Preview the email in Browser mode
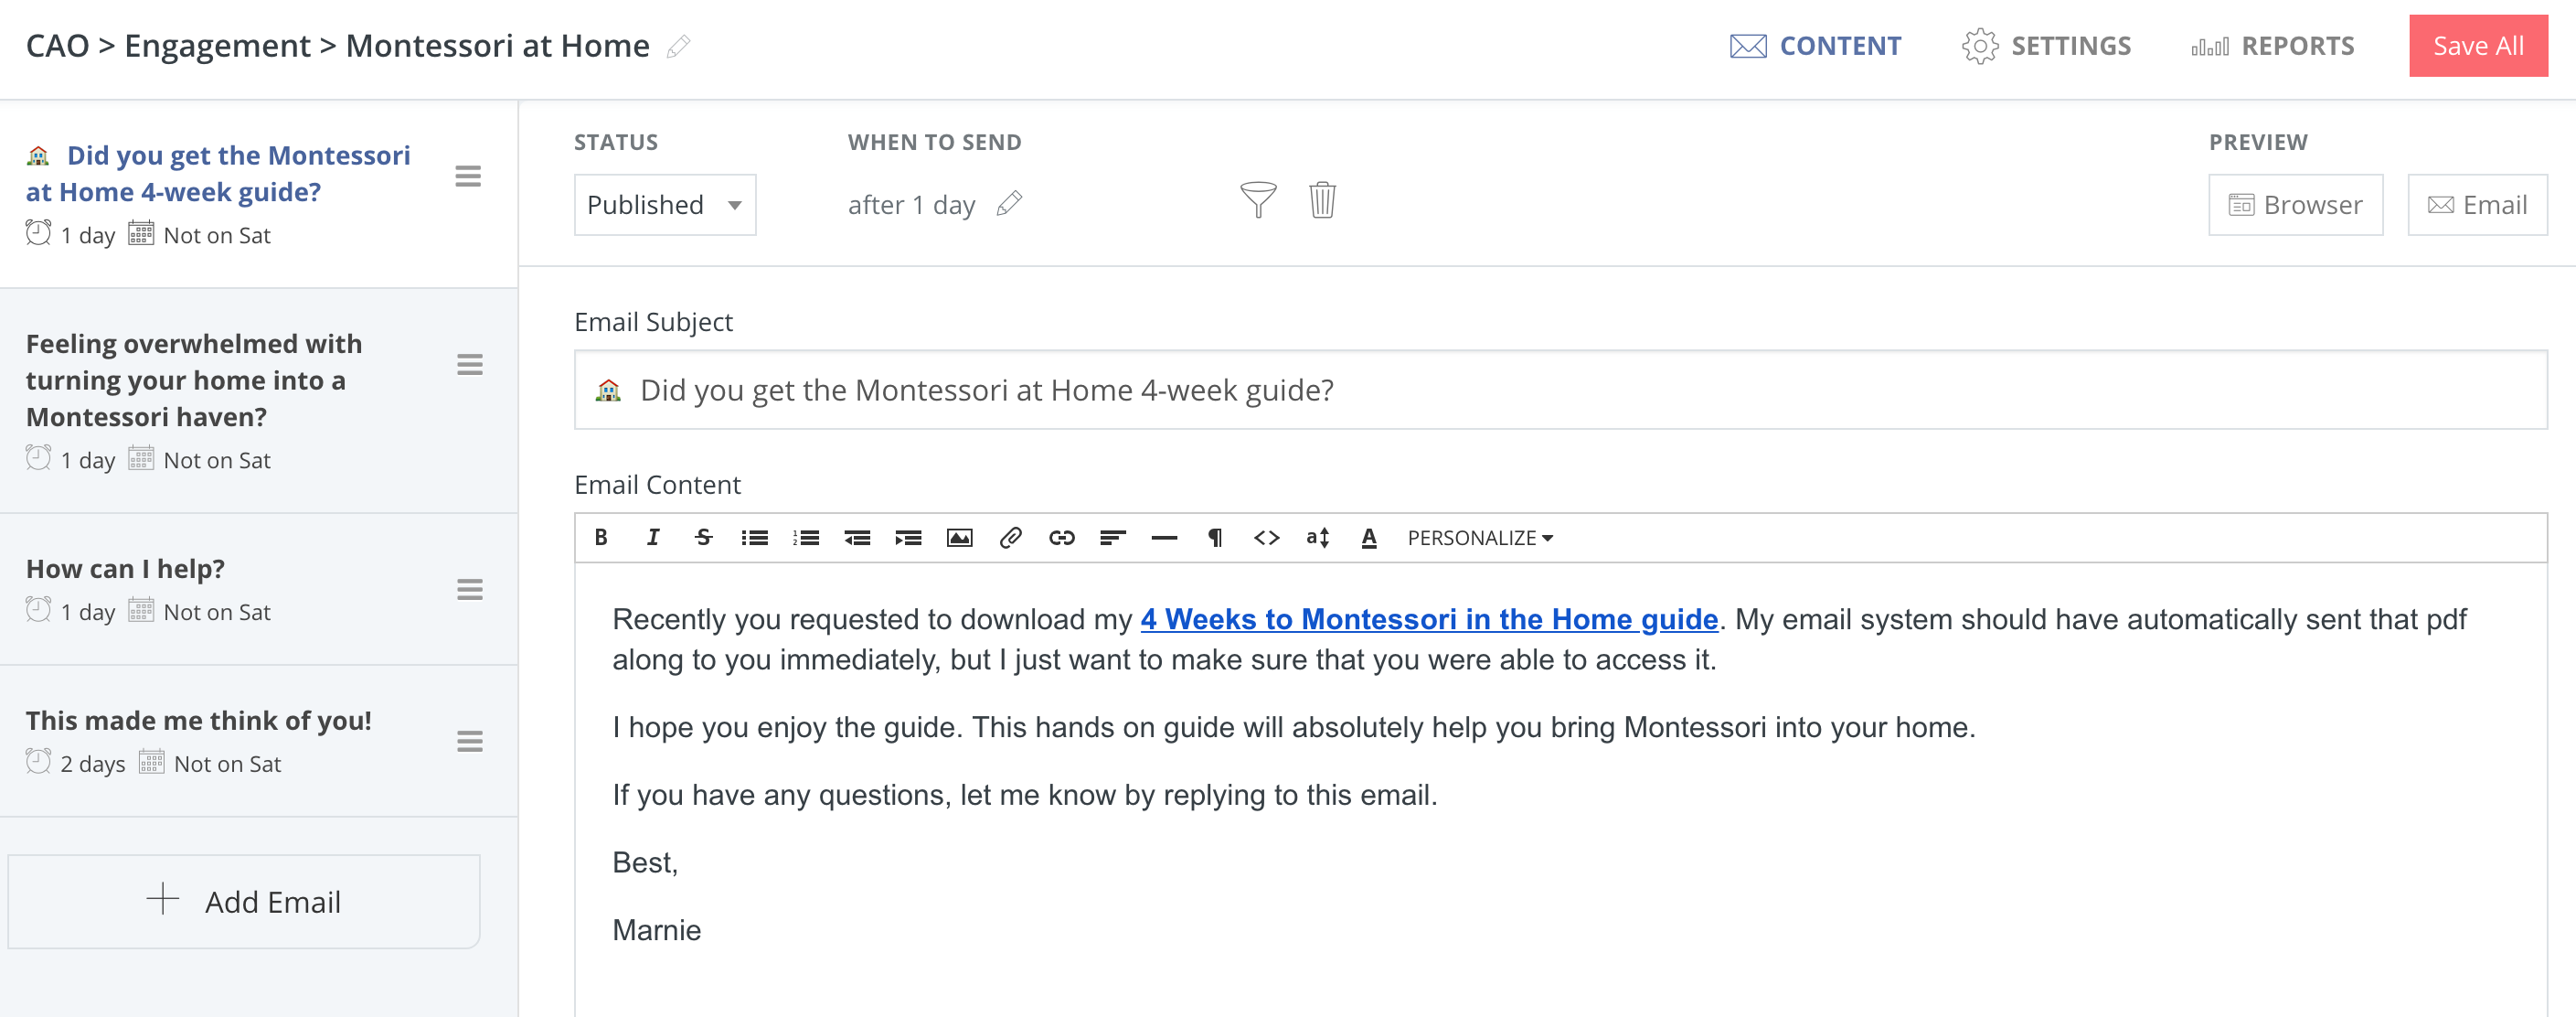The height and width of the screenshot is (1017, 2576). 2295,204
